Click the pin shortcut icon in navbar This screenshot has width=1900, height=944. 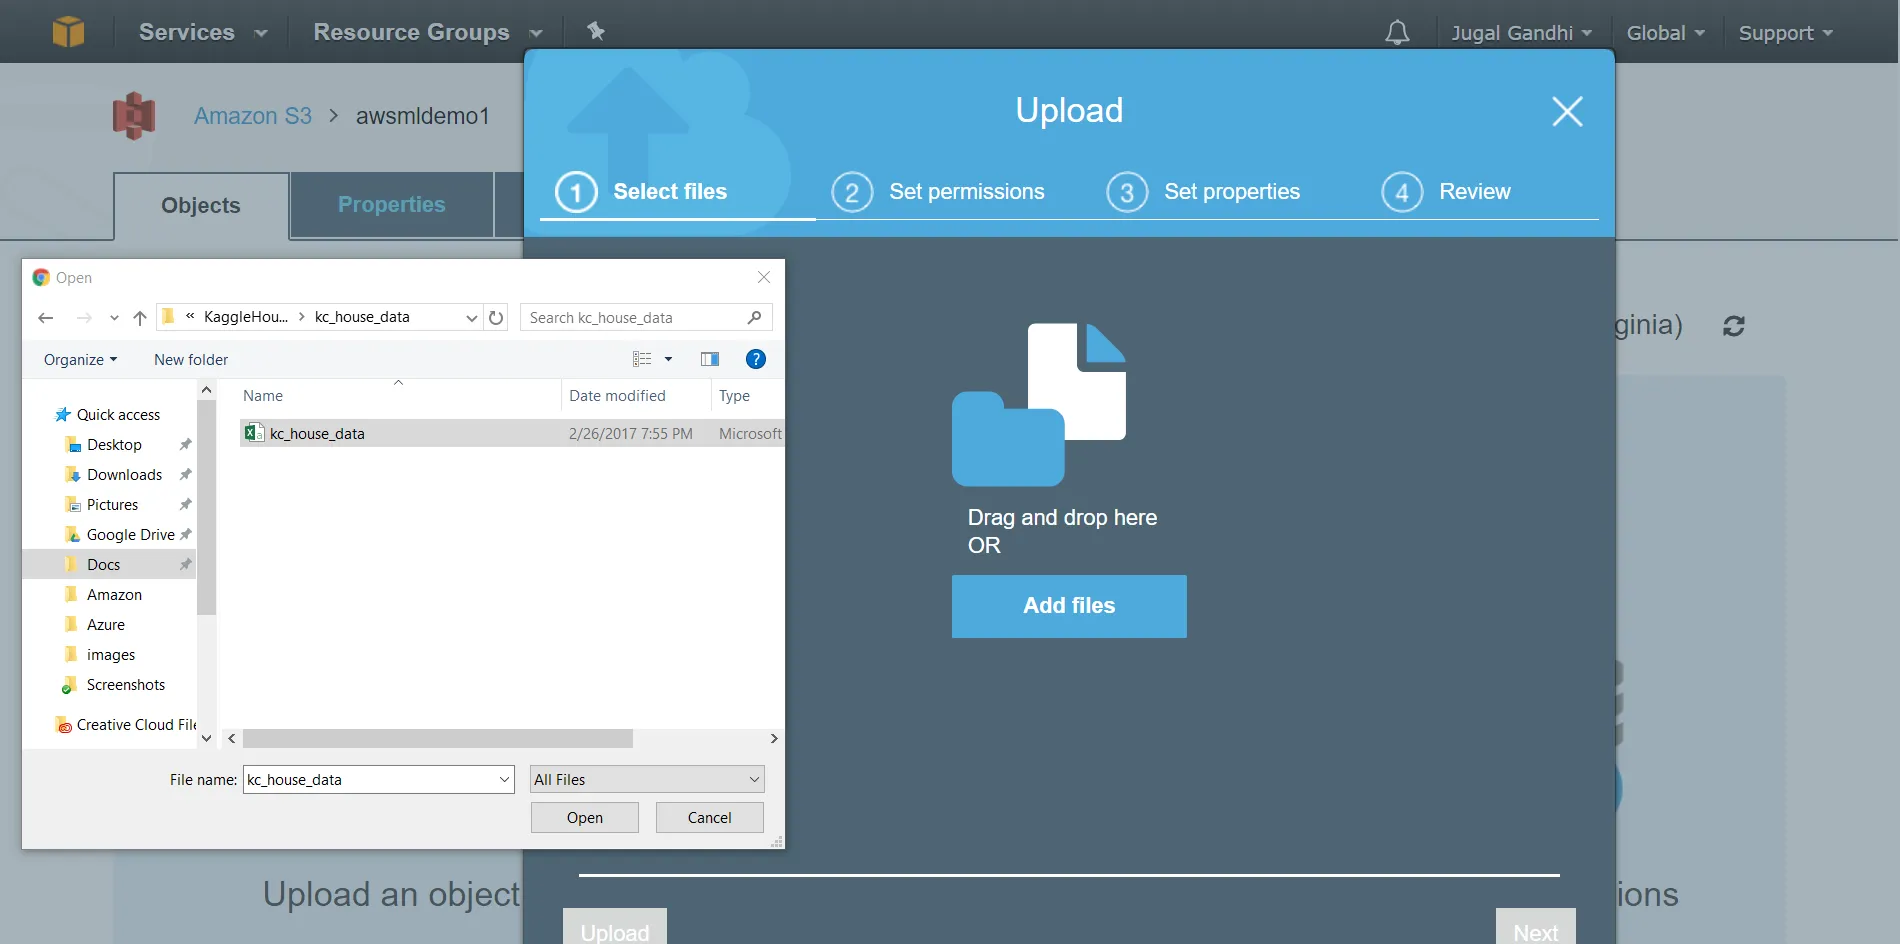[596, 32]
